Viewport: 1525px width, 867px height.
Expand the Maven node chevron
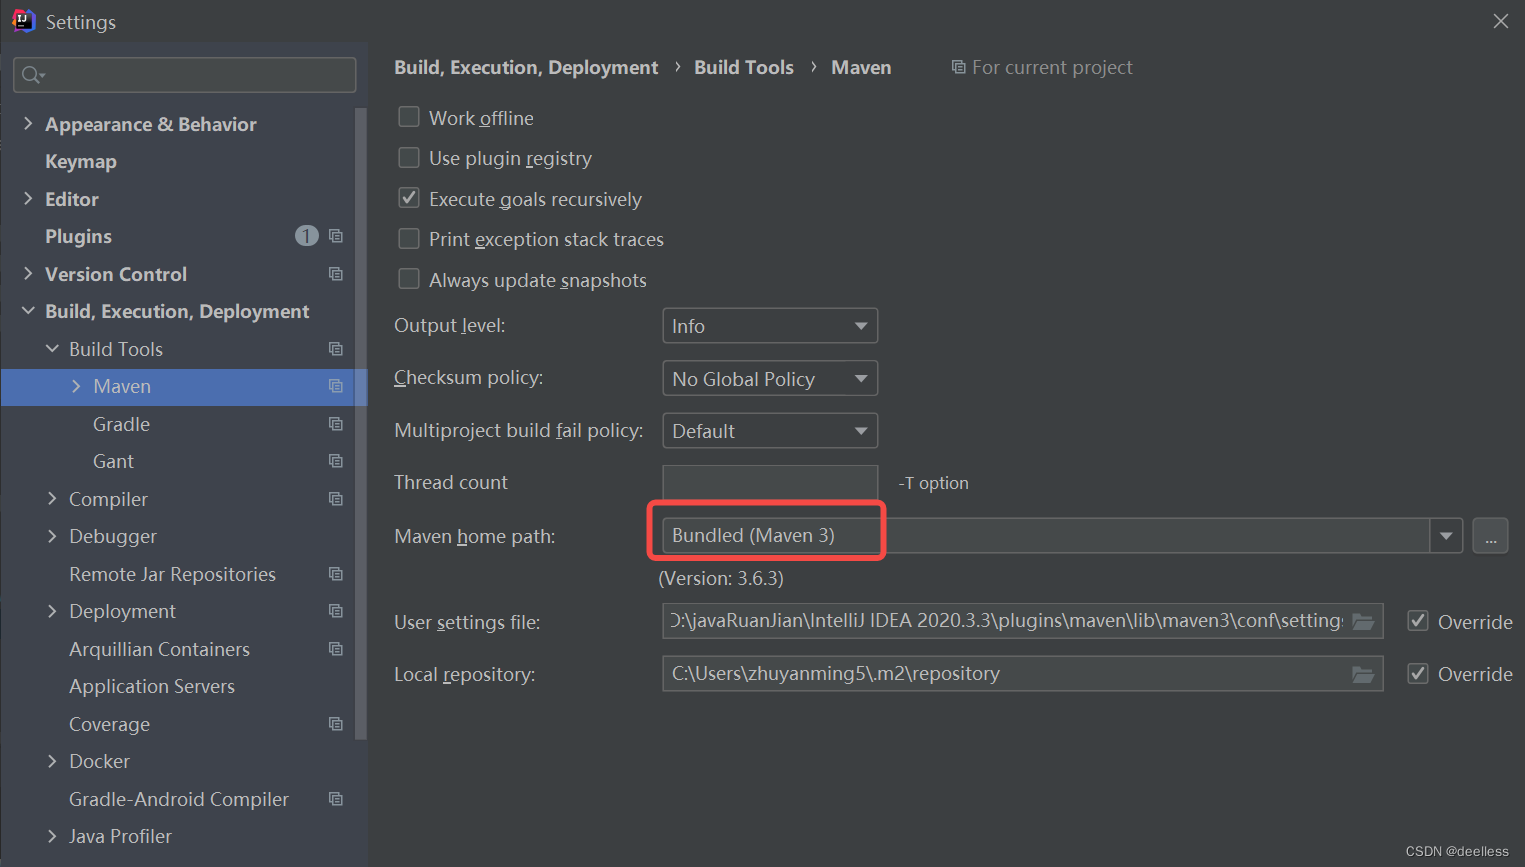(76, 386)
